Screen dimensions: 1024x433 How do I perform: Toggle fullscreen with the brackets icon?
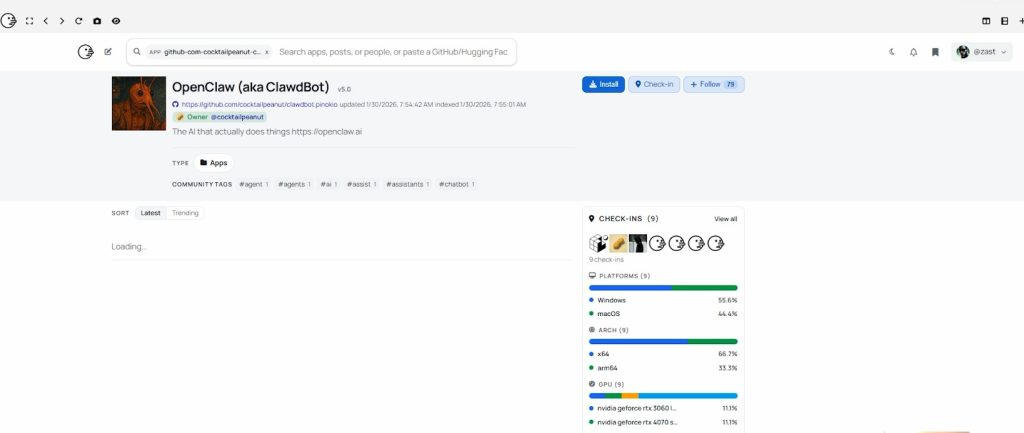[x=29, y=21]
